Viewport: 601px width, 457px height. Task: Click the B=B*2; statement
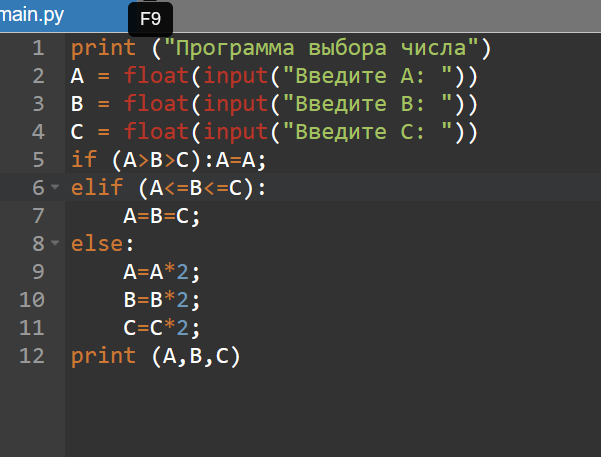point(162,300)
